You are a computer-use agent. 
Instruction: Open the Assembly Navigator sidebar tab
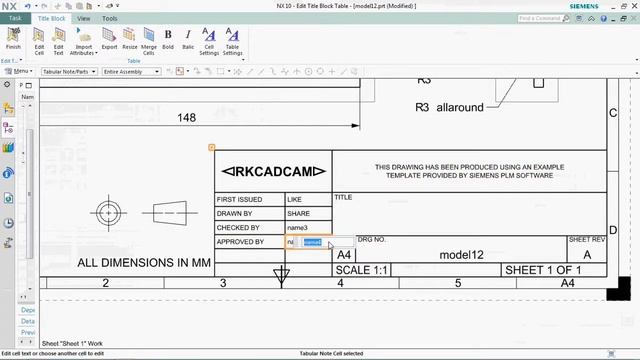[8, 109]
